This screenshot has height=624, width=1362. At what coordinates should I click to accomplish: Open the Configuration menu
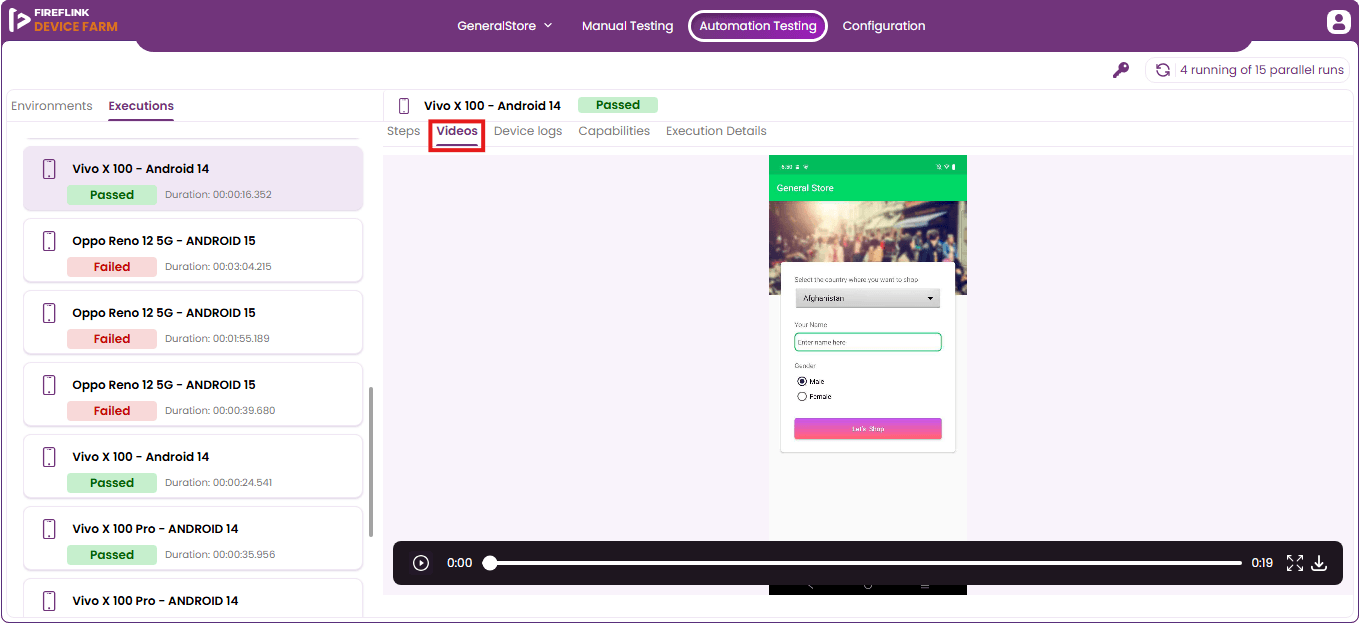point(884,26)
